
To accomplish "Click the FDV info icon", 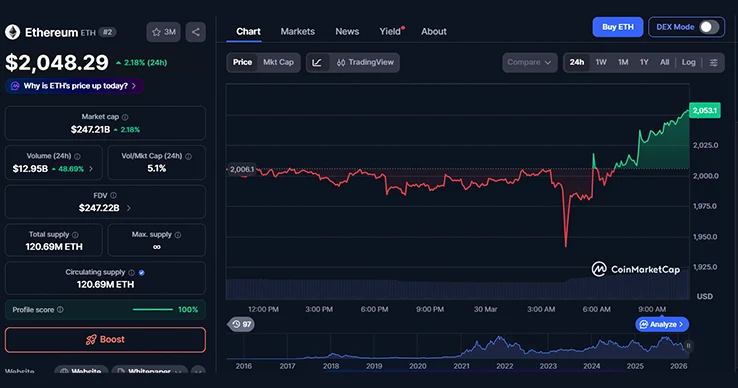I will coord(113,195).
